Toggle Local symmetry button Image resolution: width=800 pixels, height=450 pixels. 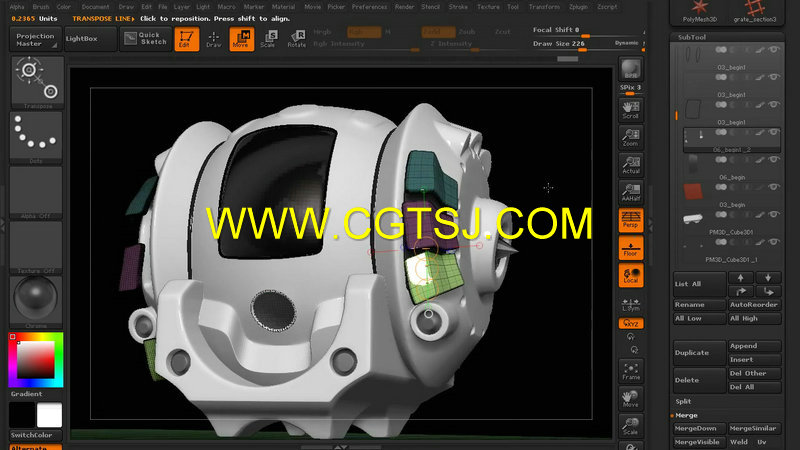coord(631,276)
